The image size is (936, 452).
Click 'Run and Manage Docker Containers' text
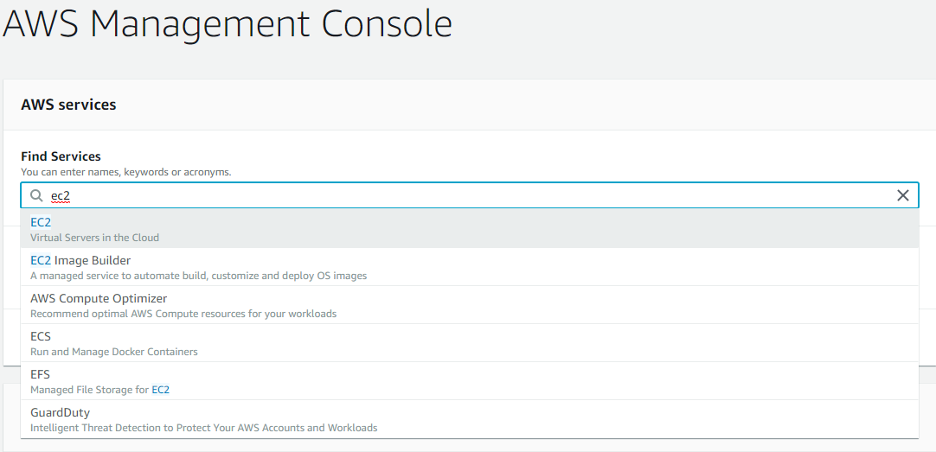[114, 352]
